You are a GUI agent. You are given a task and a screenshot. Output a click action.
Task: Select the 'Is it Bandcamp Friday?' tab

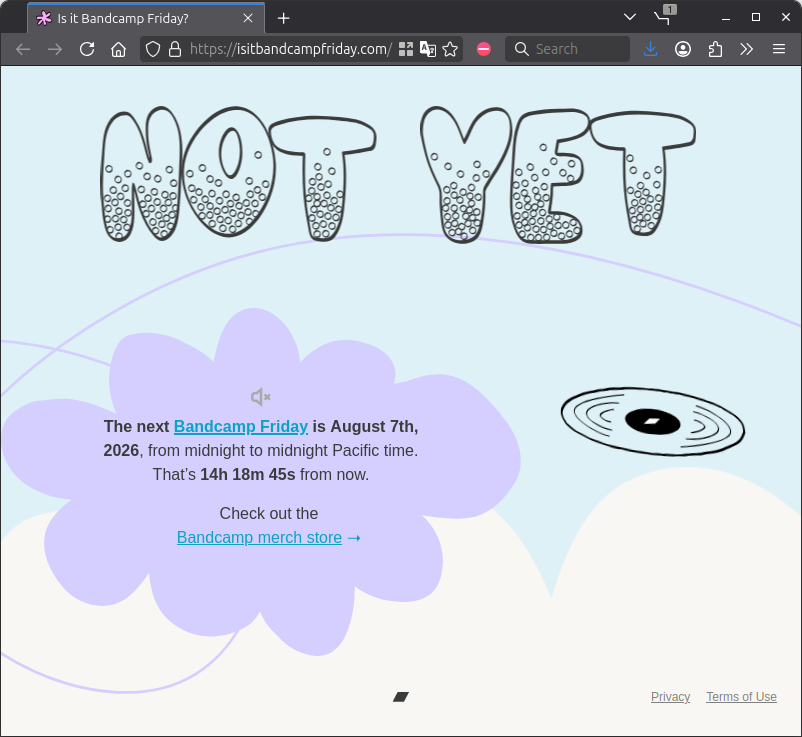click(146, 18)
